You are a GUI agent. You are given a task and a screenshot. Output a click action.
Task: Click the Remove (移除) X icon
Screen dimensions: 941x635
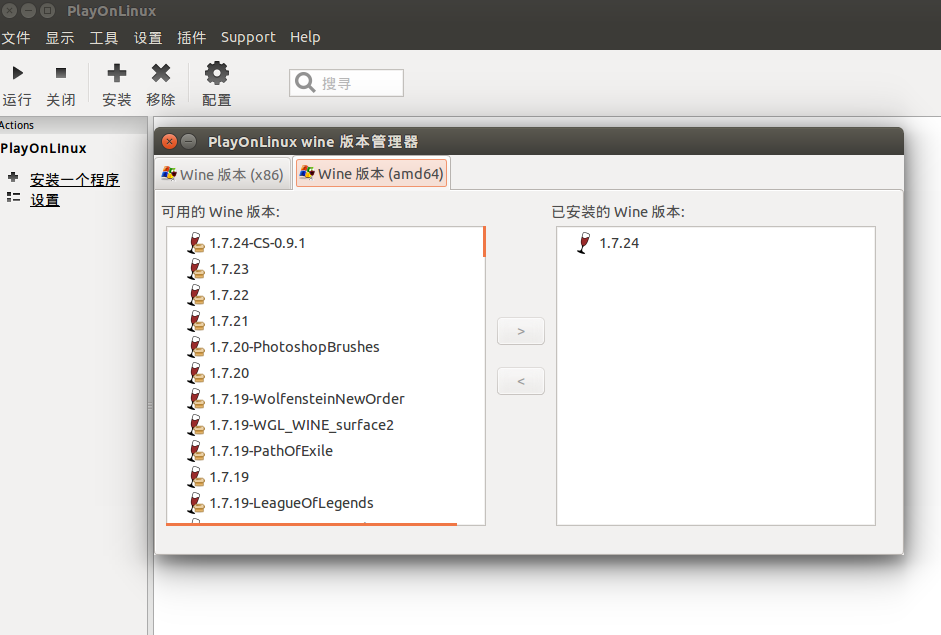(160, 73)
